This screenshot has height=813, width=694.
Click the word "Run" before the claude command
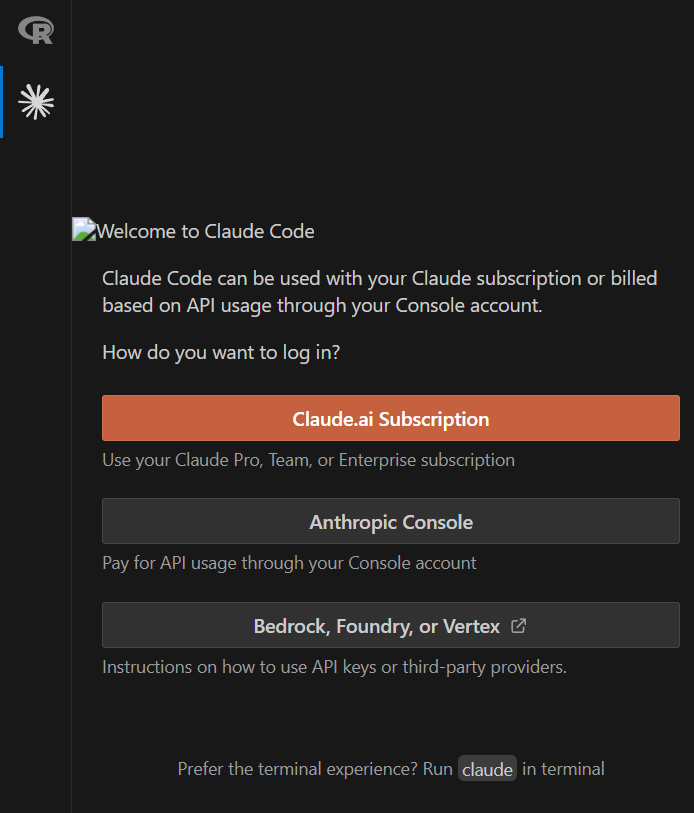(x=437, y=769)
